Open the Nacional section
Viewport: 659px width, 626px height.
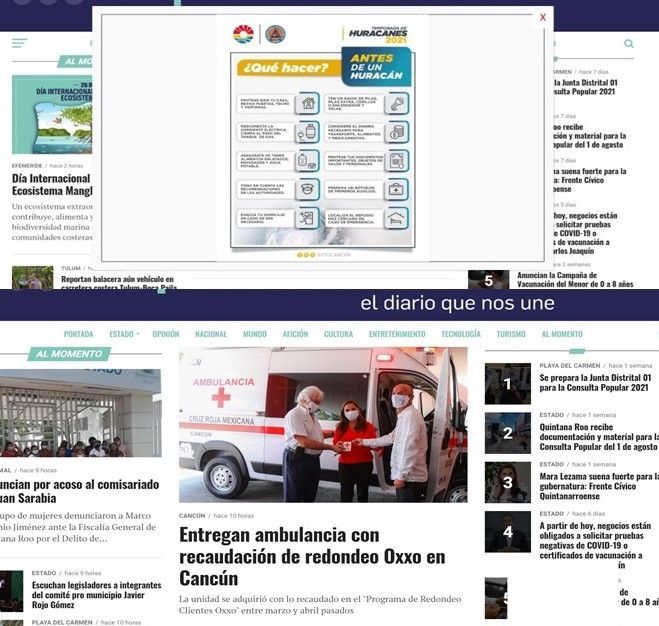211,334
